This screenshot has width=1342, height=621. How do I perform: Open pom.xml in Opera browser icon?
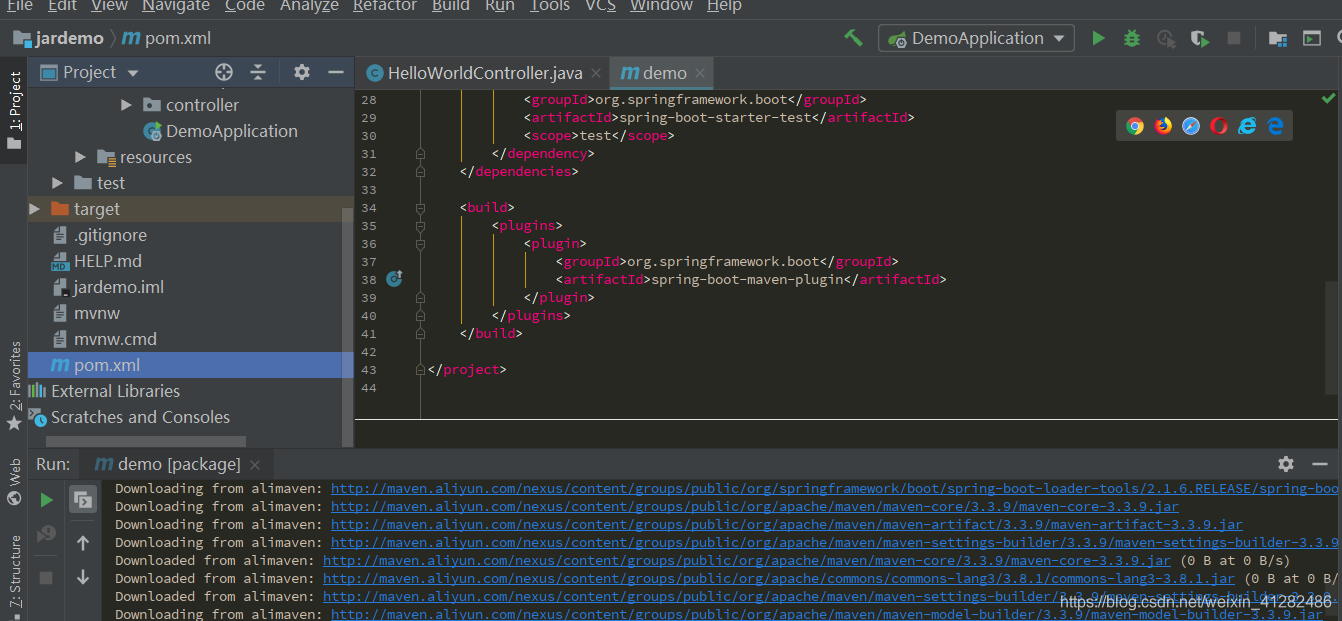1219,125
